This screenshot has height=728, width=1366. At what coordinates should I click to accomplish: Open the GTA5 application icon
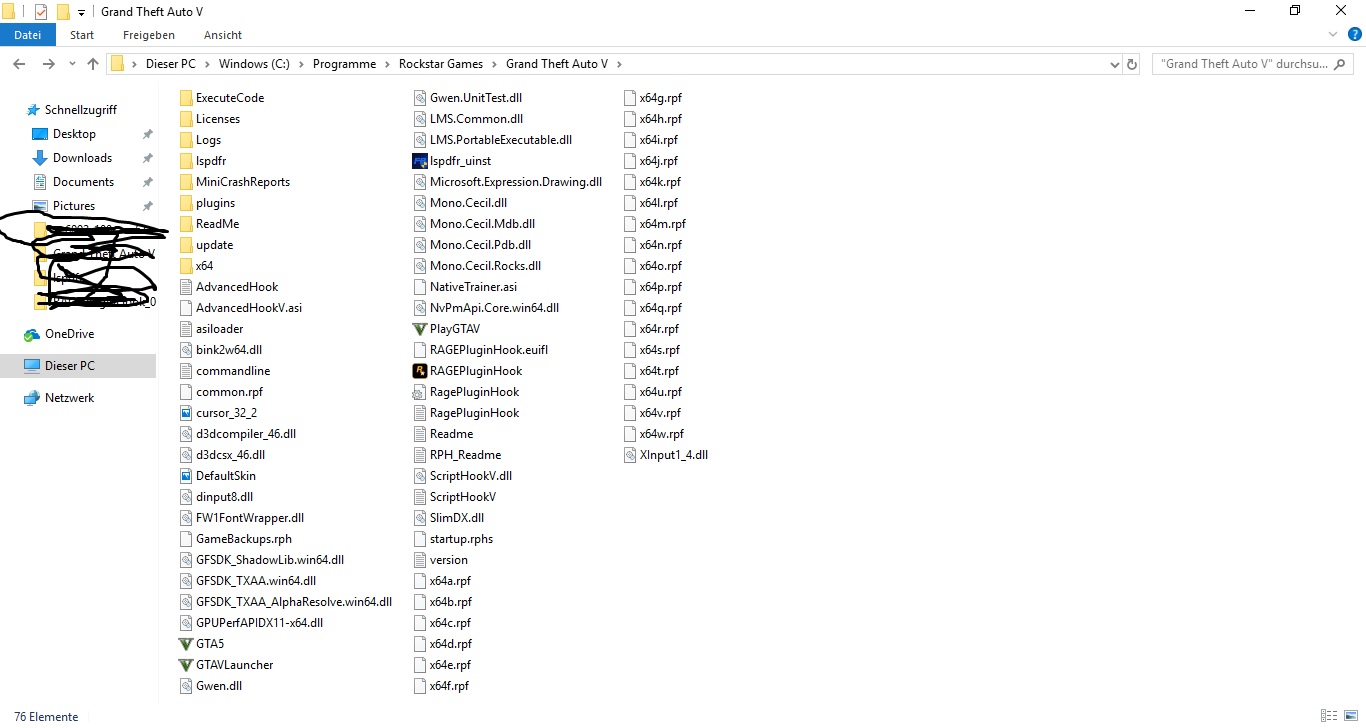(x=185, y=644)
